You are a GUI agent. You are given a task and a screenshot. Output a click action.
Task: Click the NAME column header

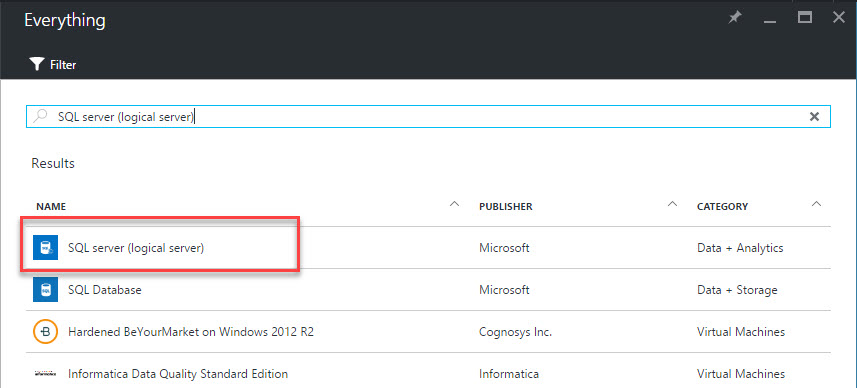51,207
